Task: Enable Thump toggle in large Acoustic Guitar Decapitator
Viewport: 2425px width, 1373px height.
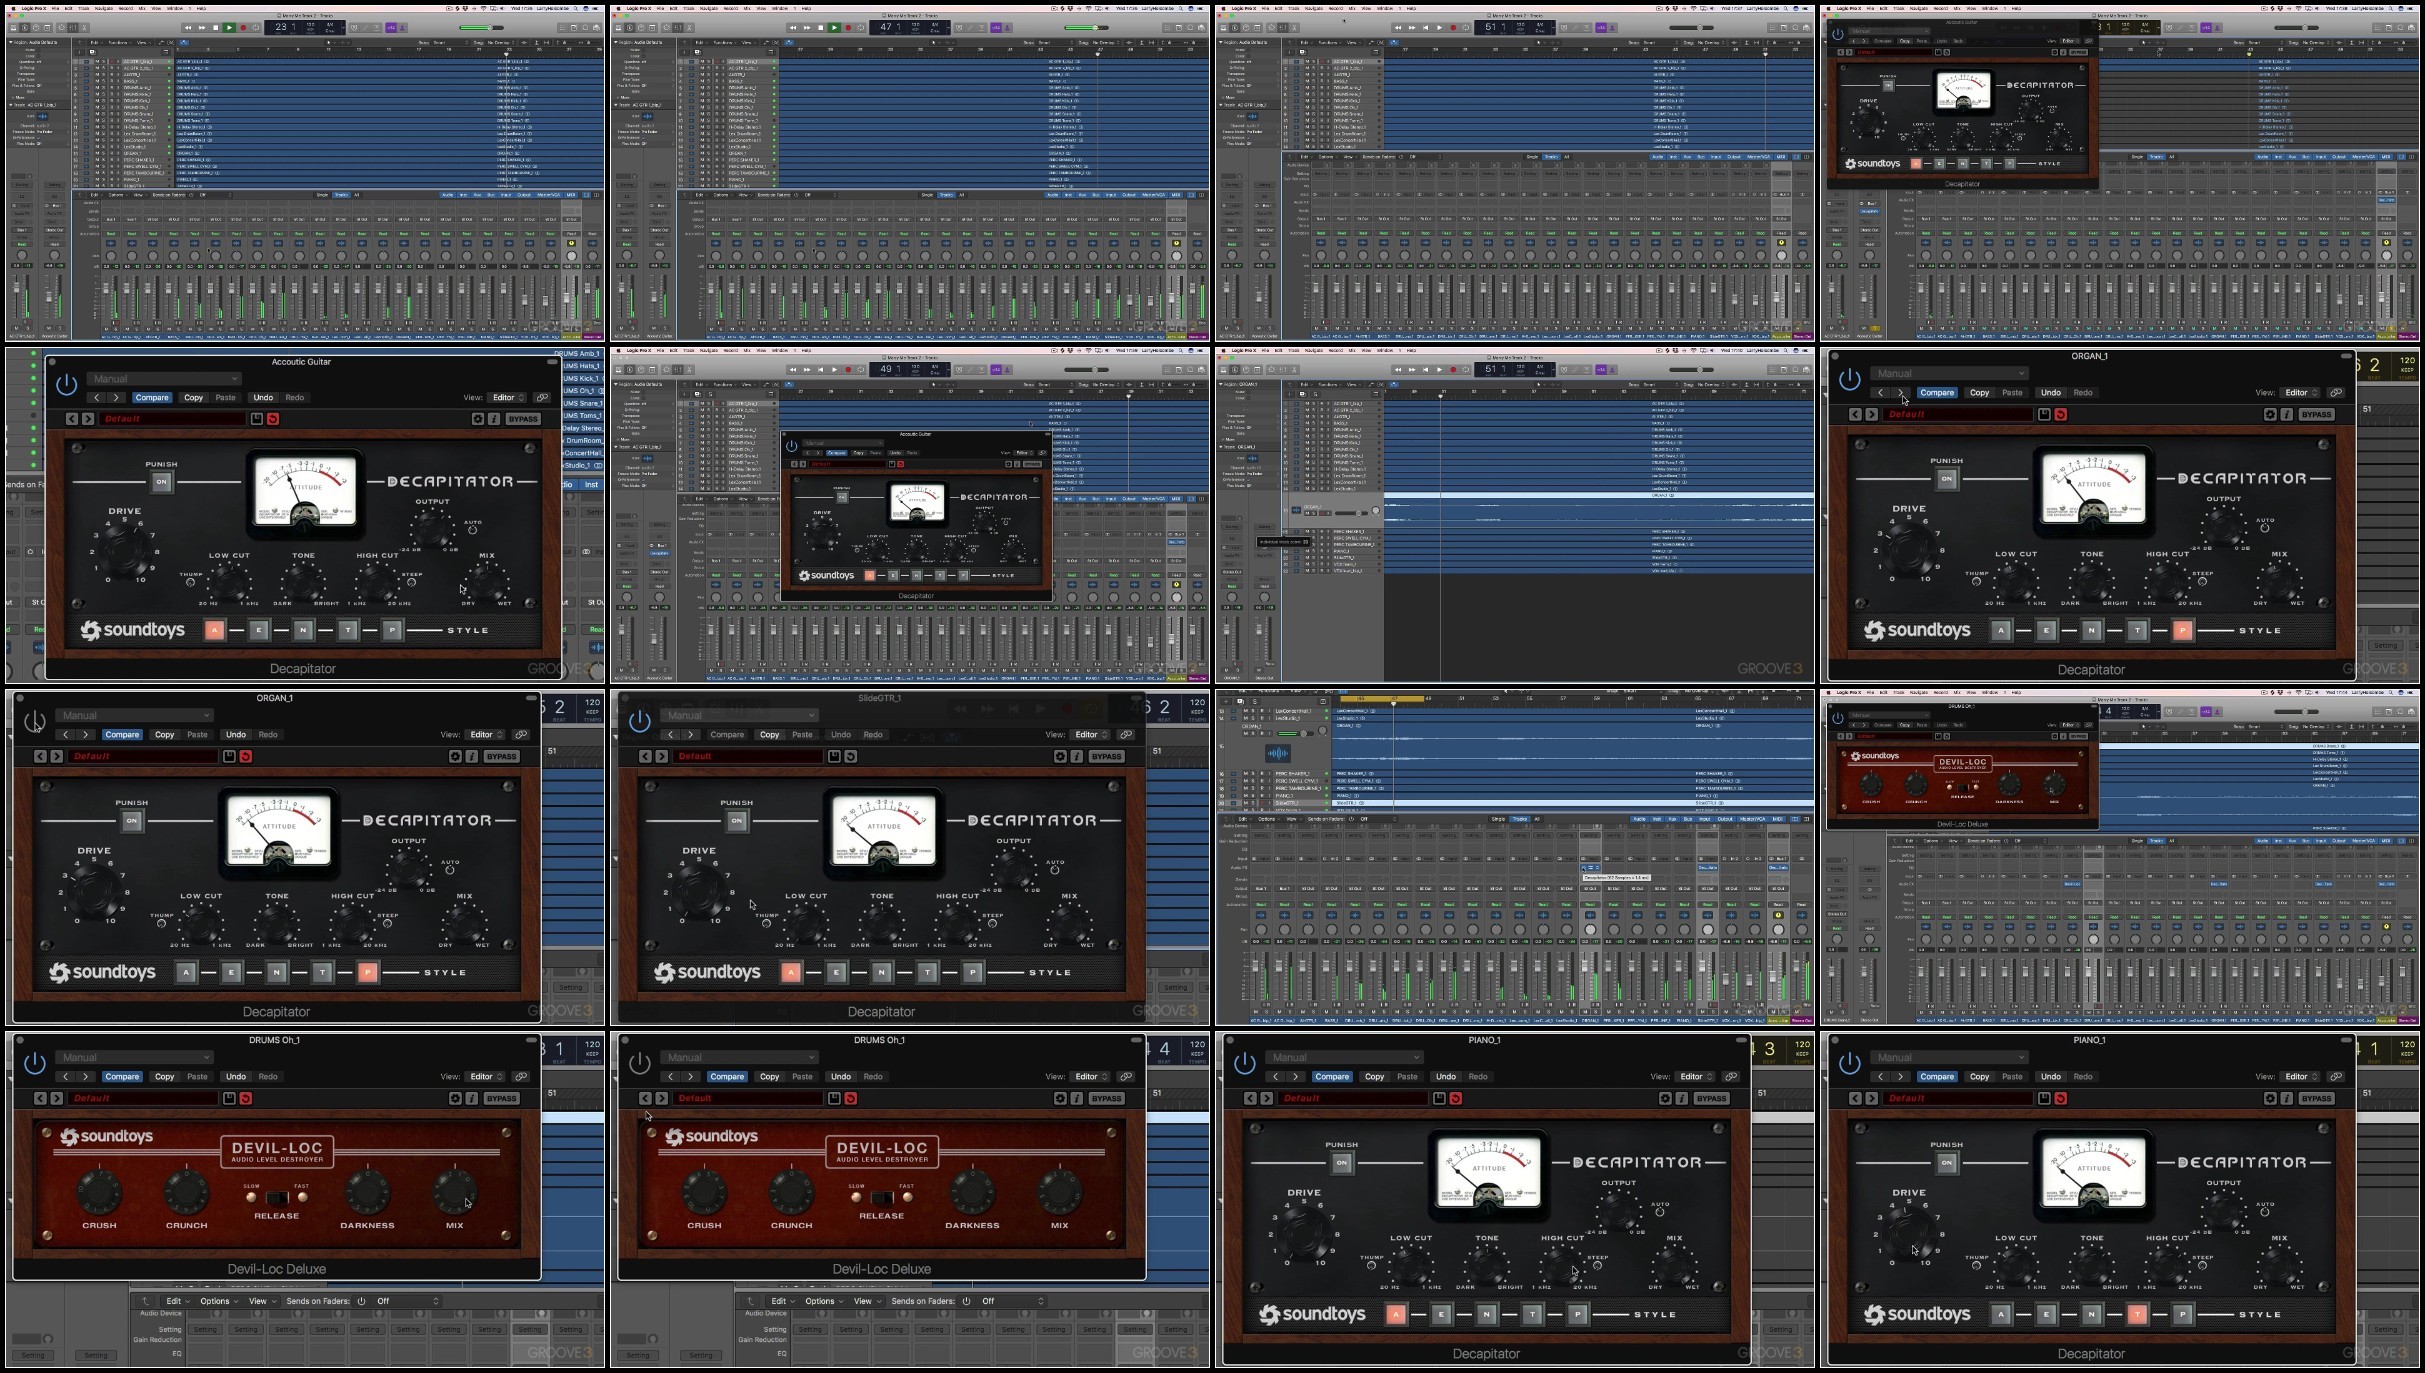Action: point(190,582)
